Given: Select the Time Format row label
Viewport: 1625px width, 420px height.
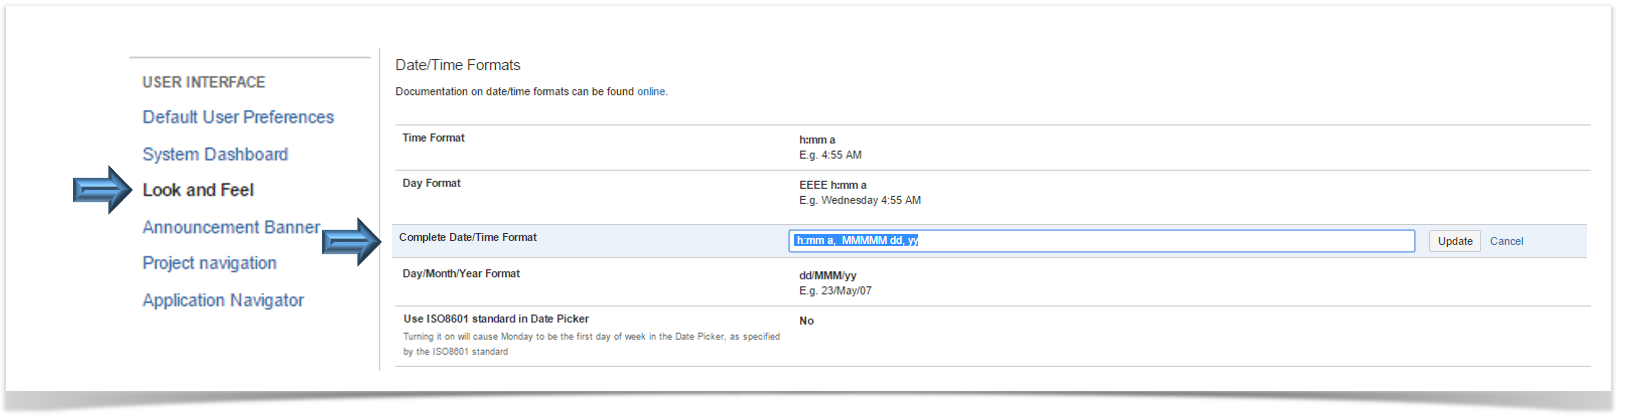Looking at the screenshot, I should [x=433, y=138].
